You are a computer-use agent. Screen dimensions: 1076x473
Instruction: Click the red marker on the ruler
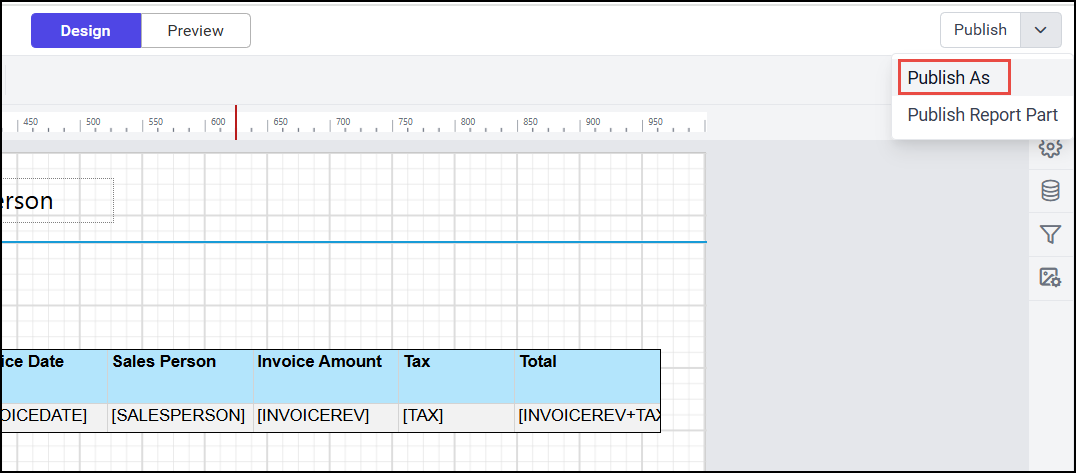(236, 122)
